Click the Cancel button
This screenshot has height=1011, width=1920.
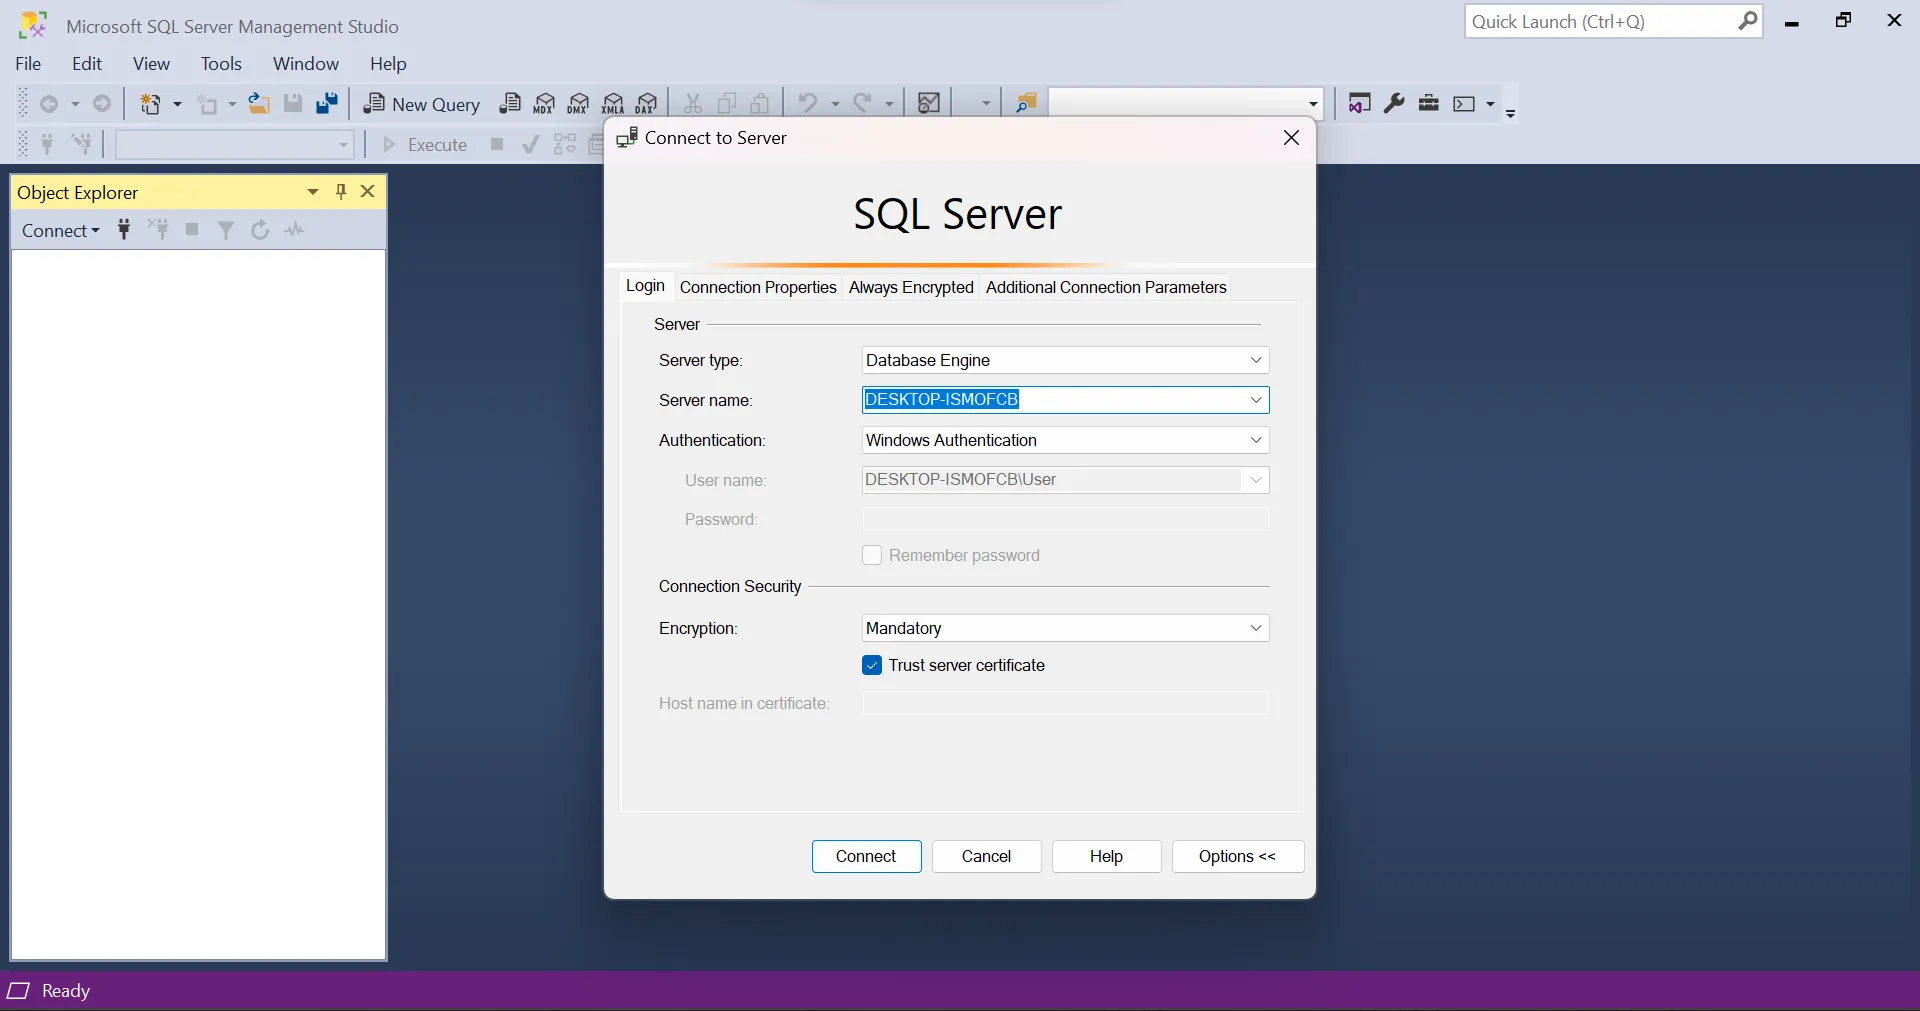coord(986,857)
